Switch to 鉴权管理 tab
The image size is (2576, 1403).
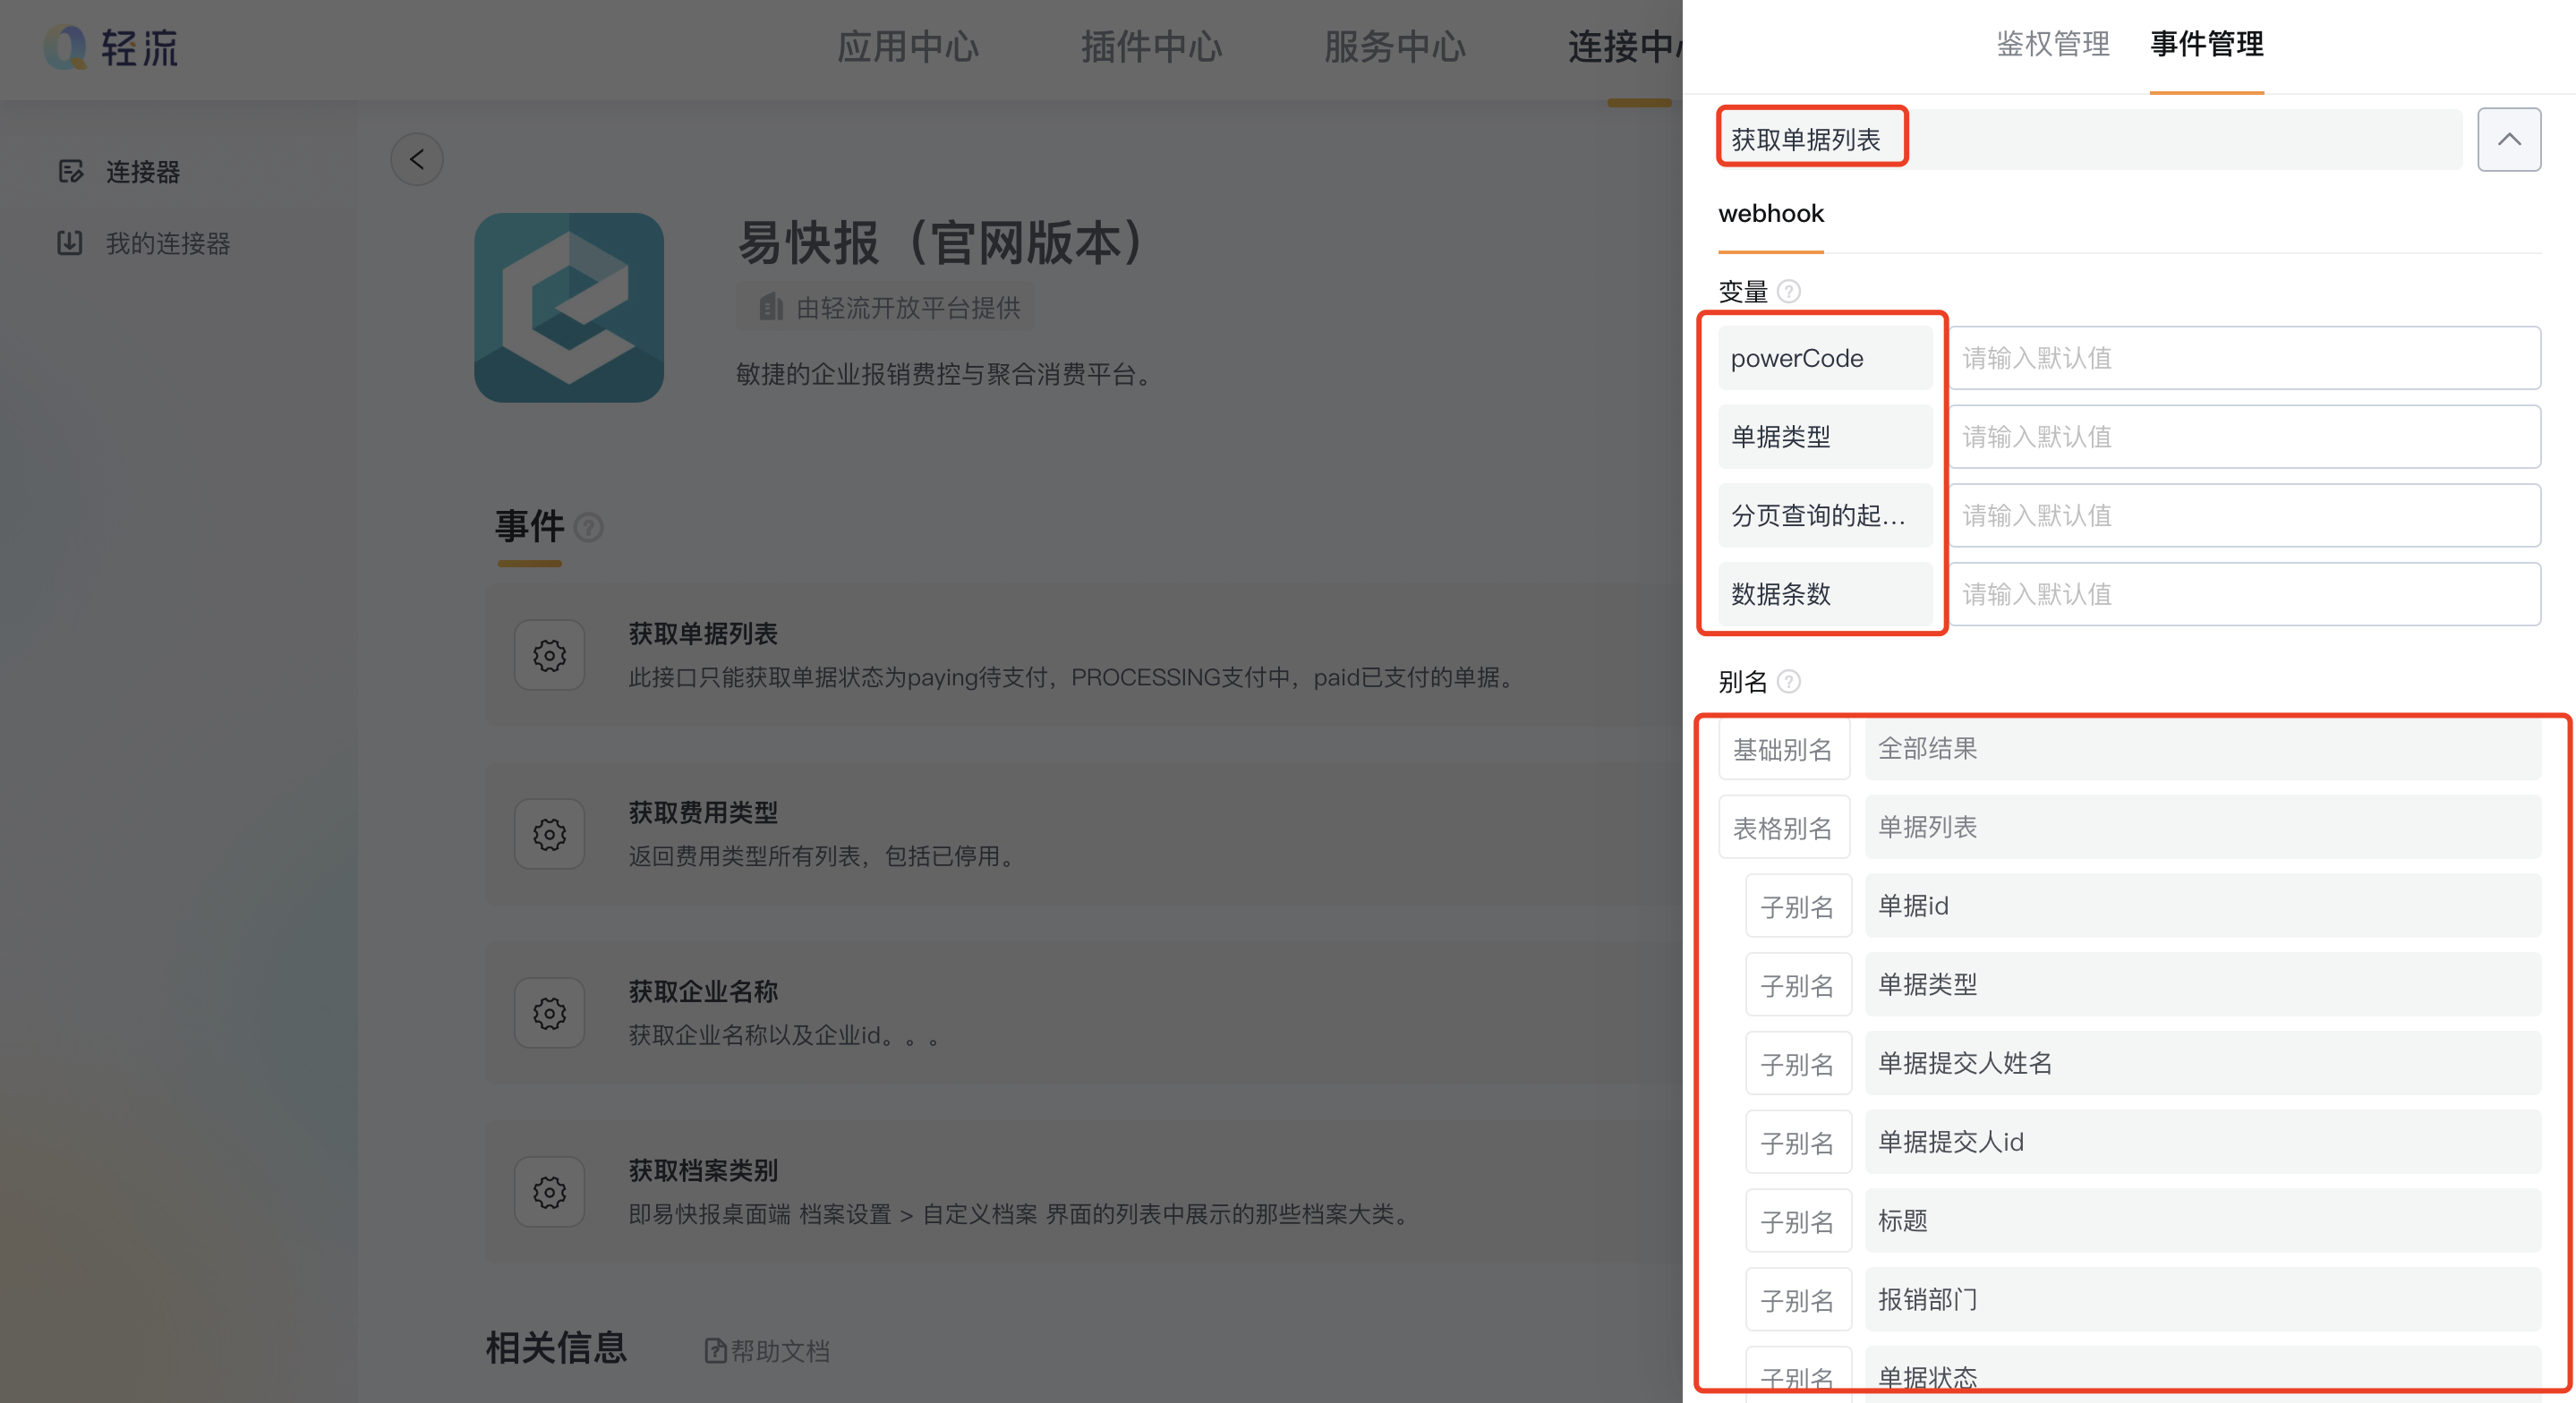[x=2052, y=44]
